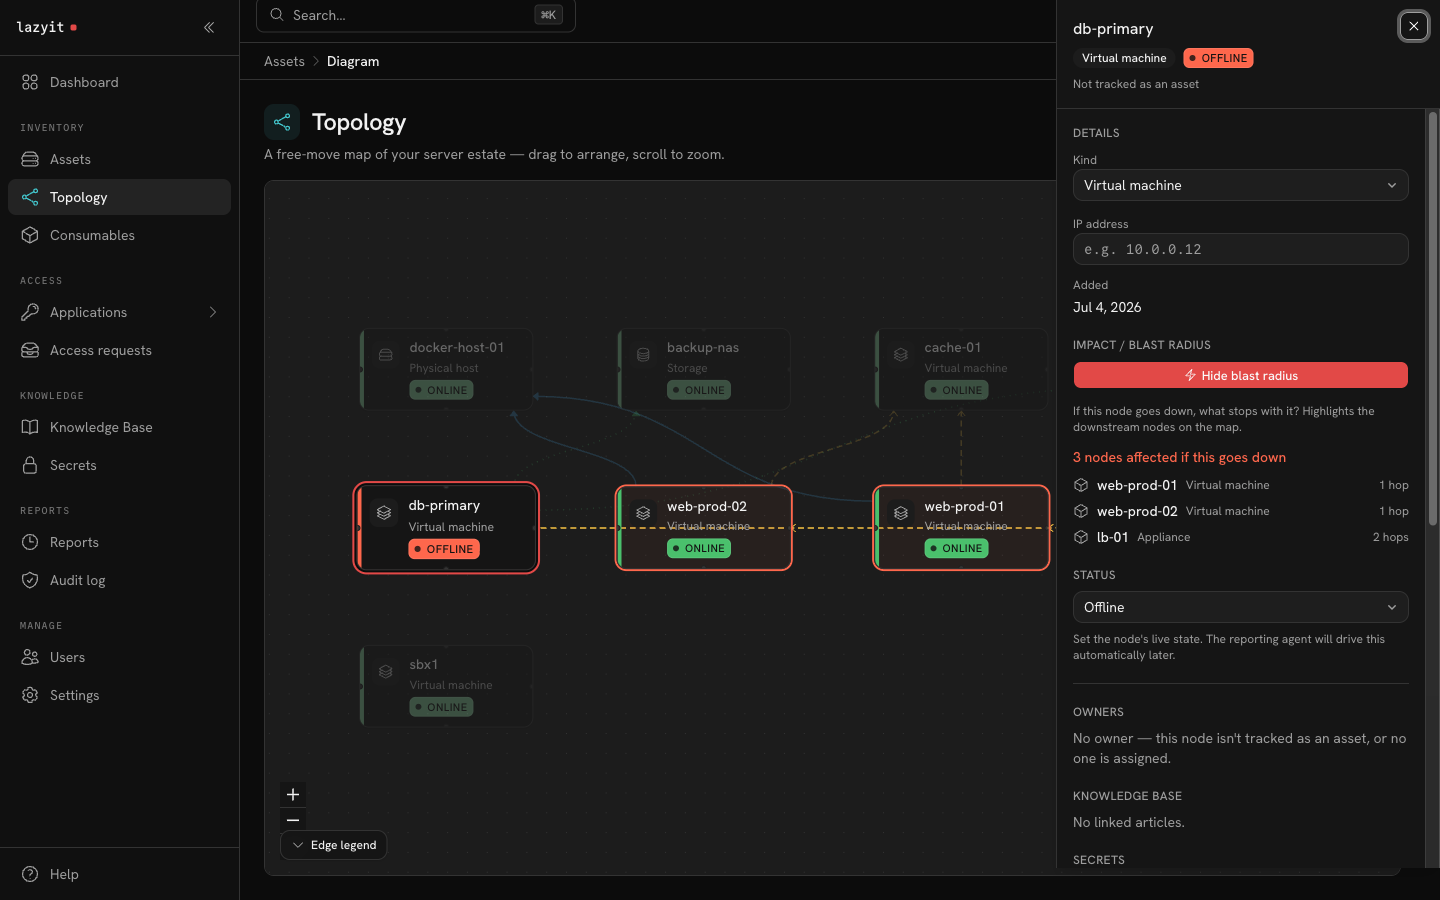Click '3 nodes affected if this goes down'
This screenshot has height=900, width=1440.
pyautogui.click(x=1180, y=457)
